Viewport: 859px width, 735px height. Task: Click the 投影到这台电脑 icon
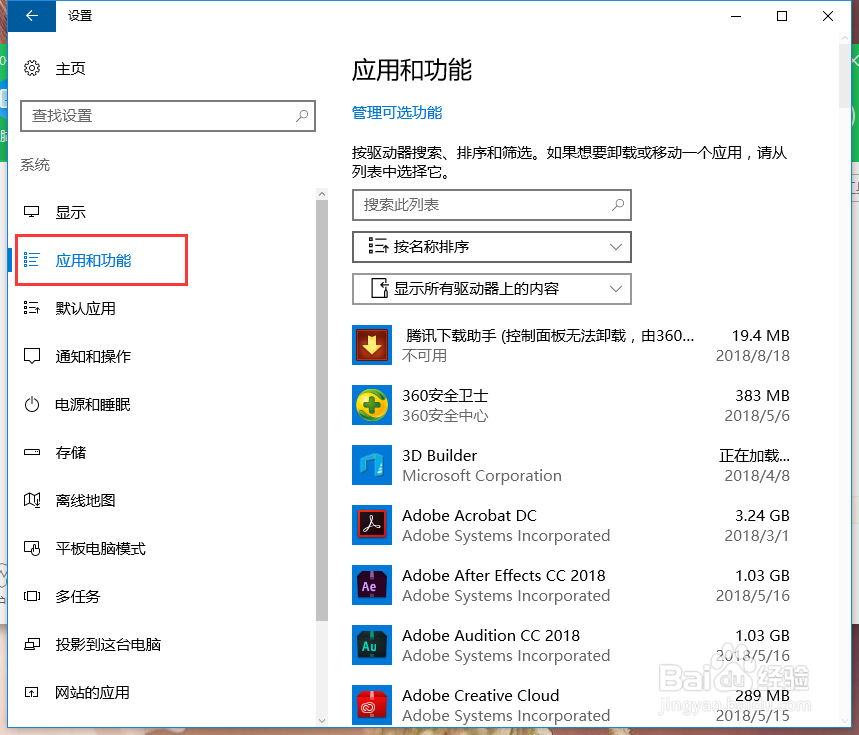click(x=32, y=644)
